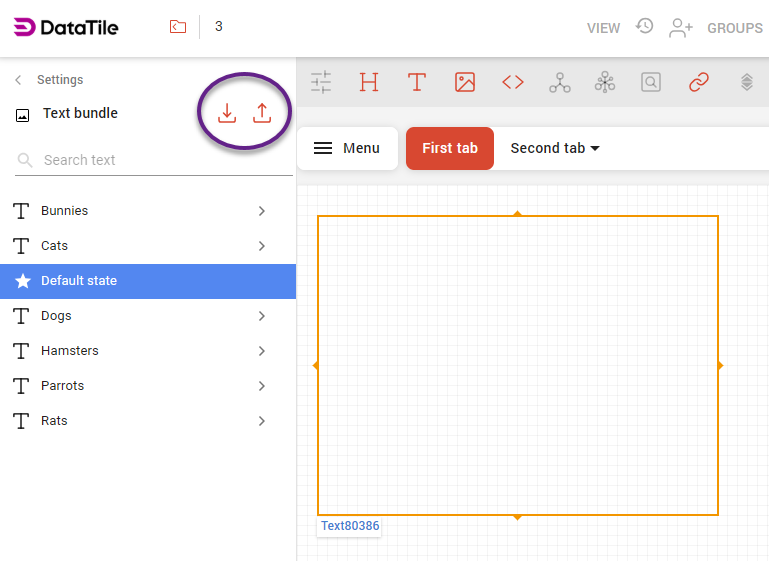Click the image widget icon in toolbar
This screenshot has height=561, width=769.
[465, 83]
